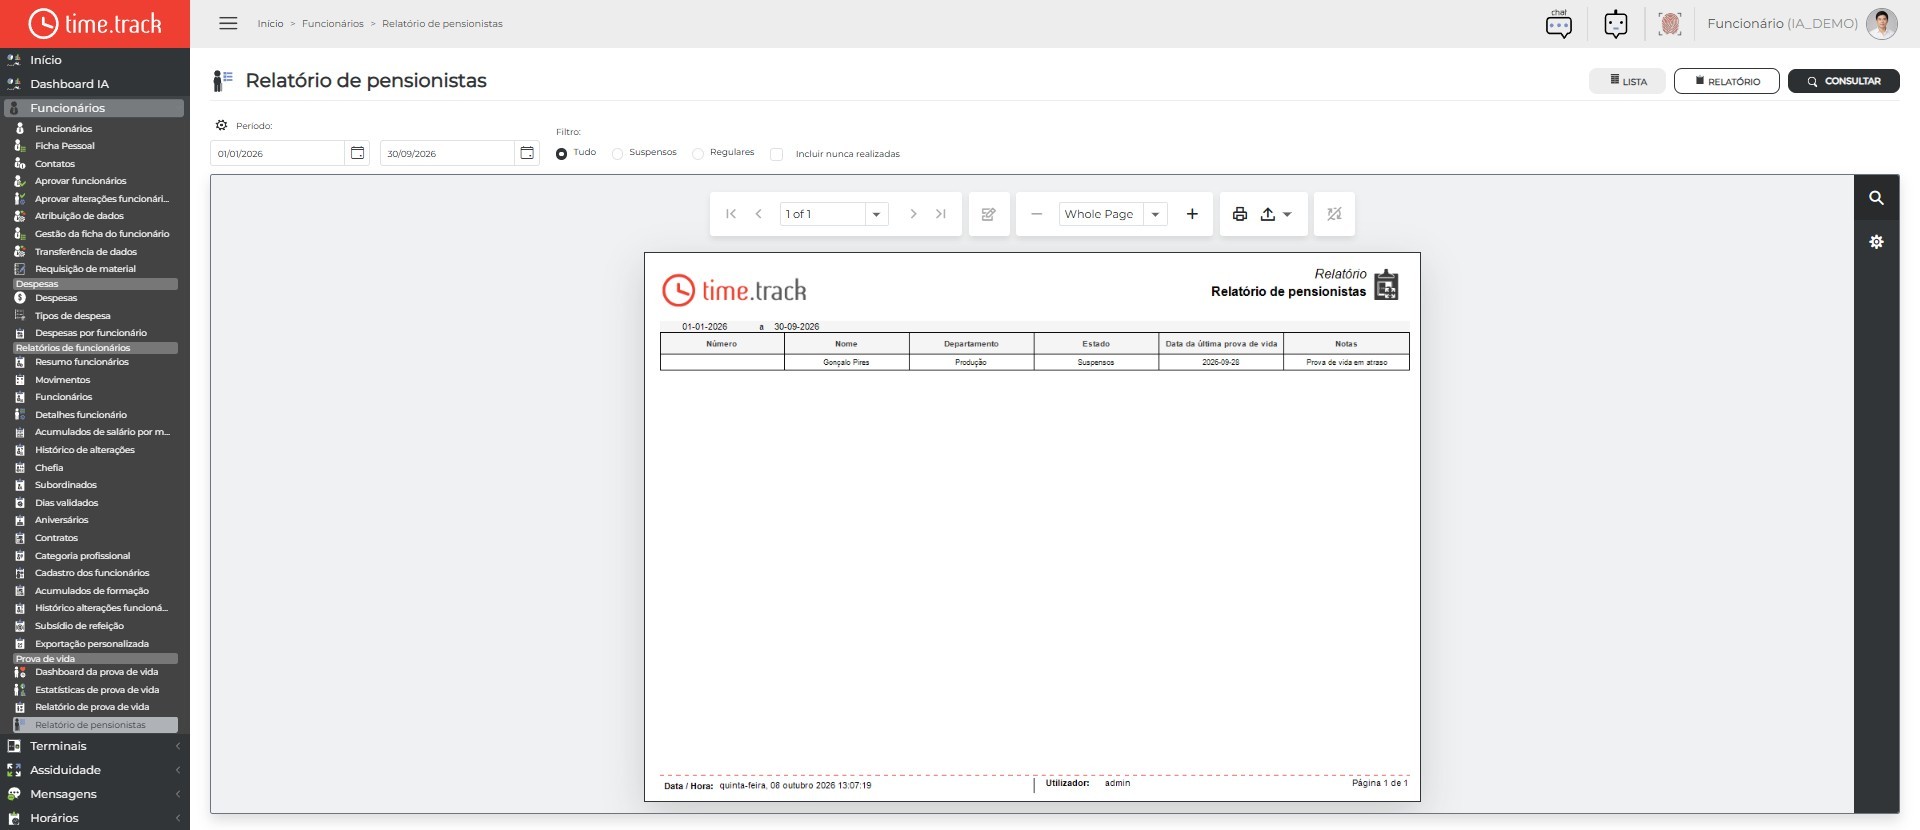This screenshot has height=830, width=1920.
Task: Toggle report edit fields icon
Action: pos(989,214)
